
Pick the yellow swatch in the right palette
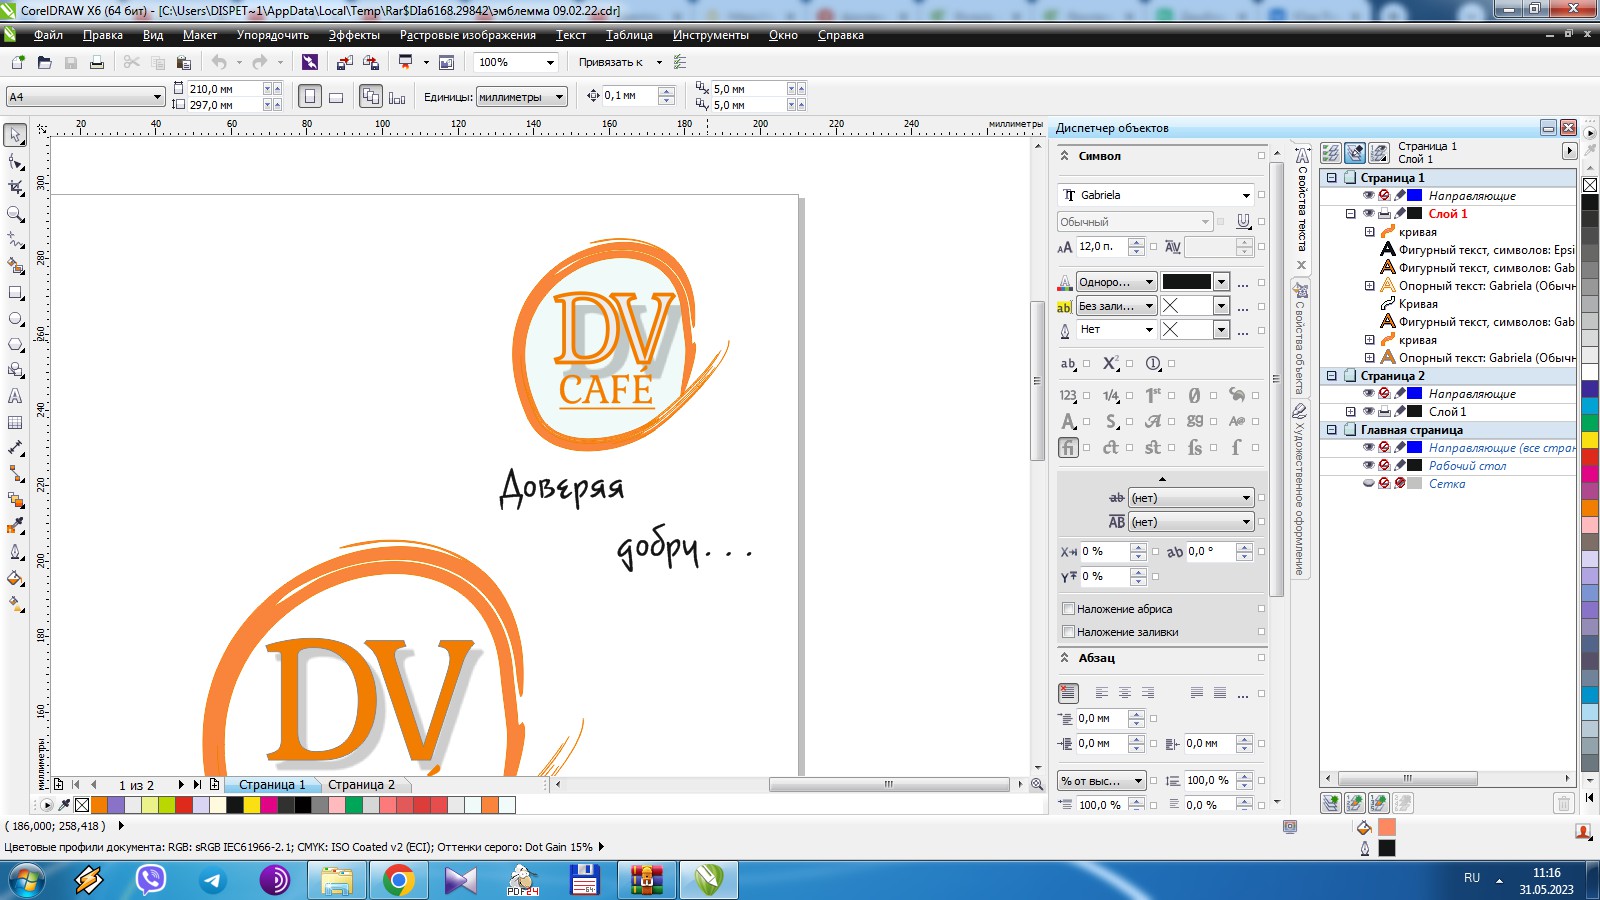pyautogui.click(x=1589, y=439)
